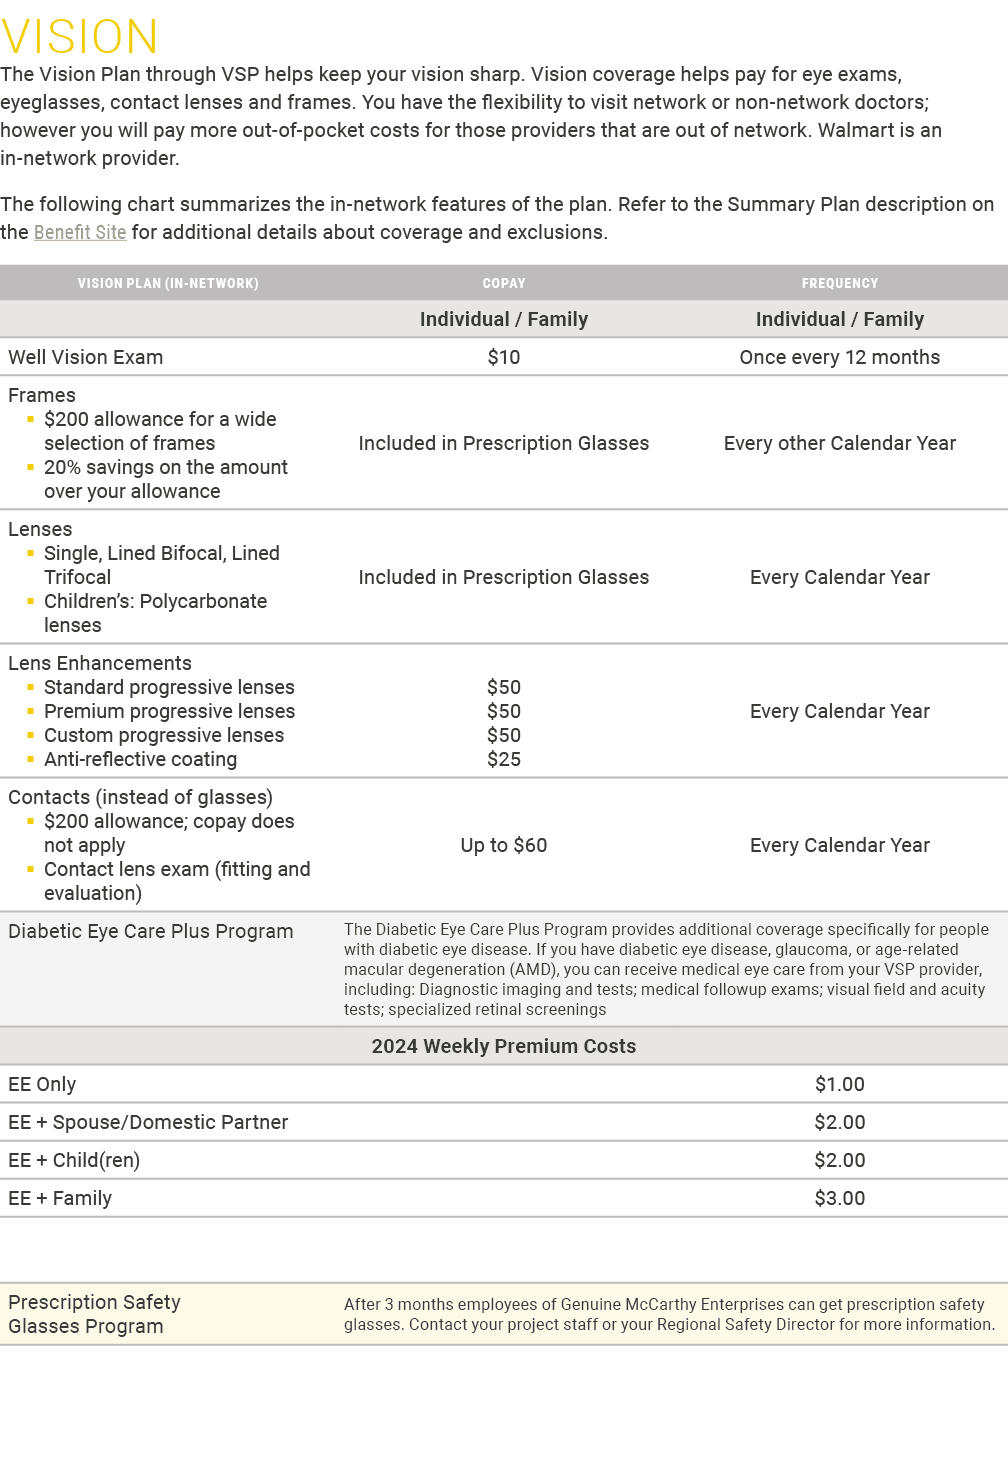Click the Lens Enhancements section heading

tap(100, 663)
